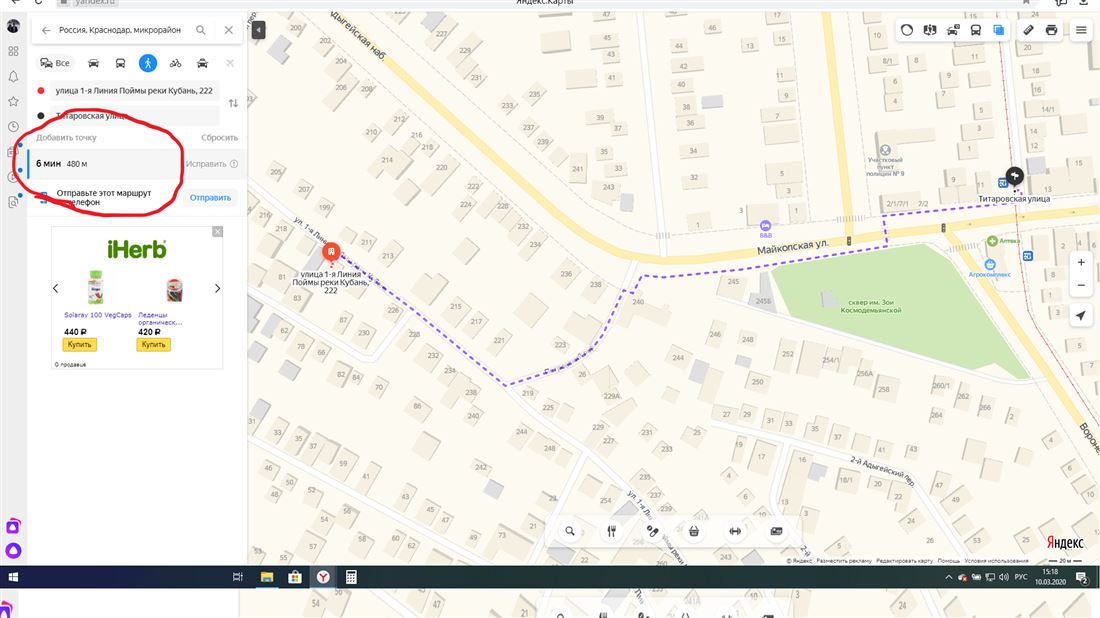The width and height of the screenshot is (1100, 618).
Task: Collapse the left side panel arrow
Action: (258, 30)
